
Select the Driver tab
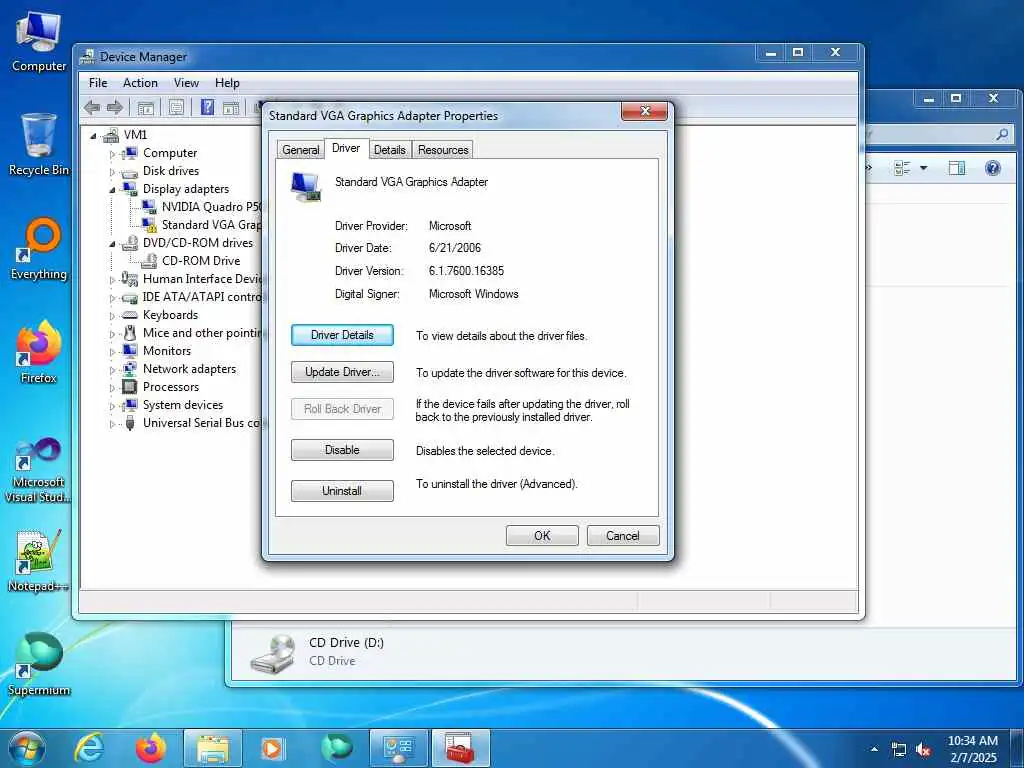tap(346, 148)
